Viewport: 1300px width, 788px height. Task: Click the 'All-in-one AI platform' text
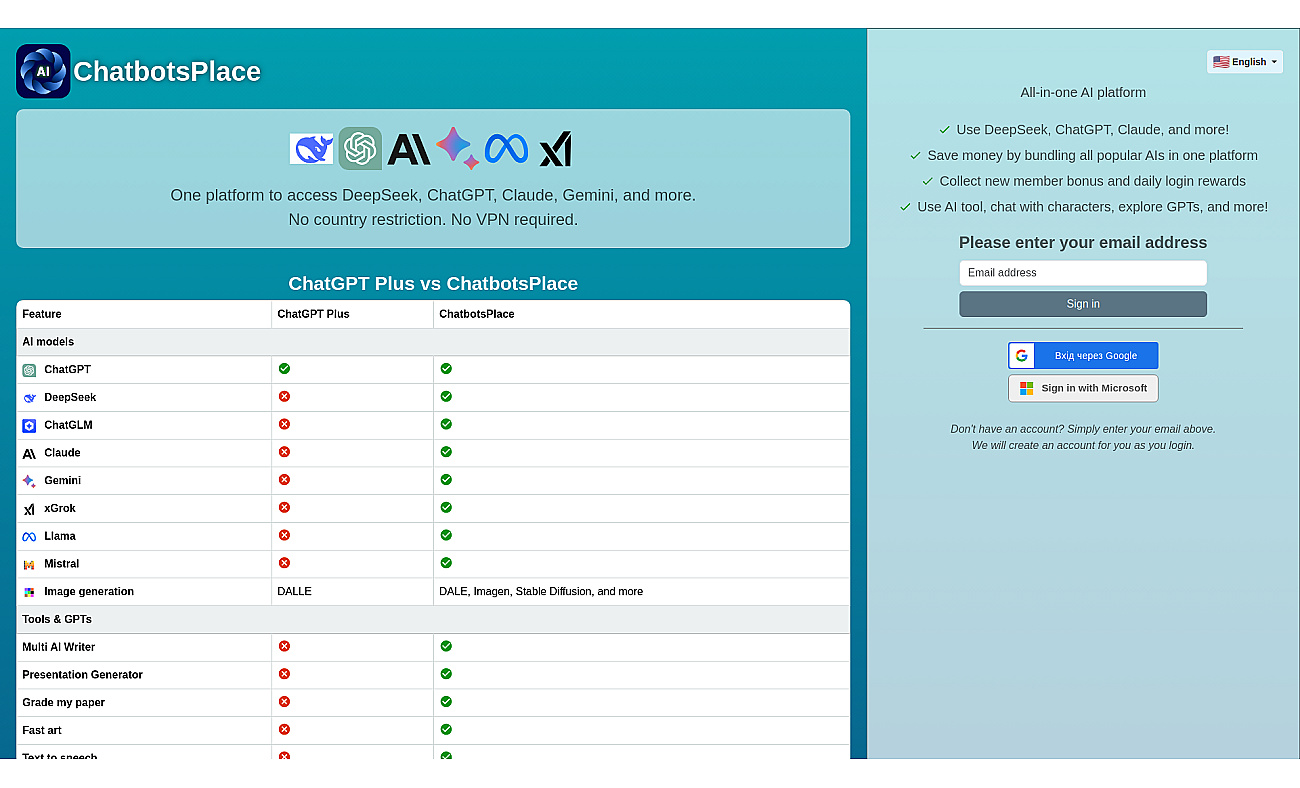(x=1083, y=92)
